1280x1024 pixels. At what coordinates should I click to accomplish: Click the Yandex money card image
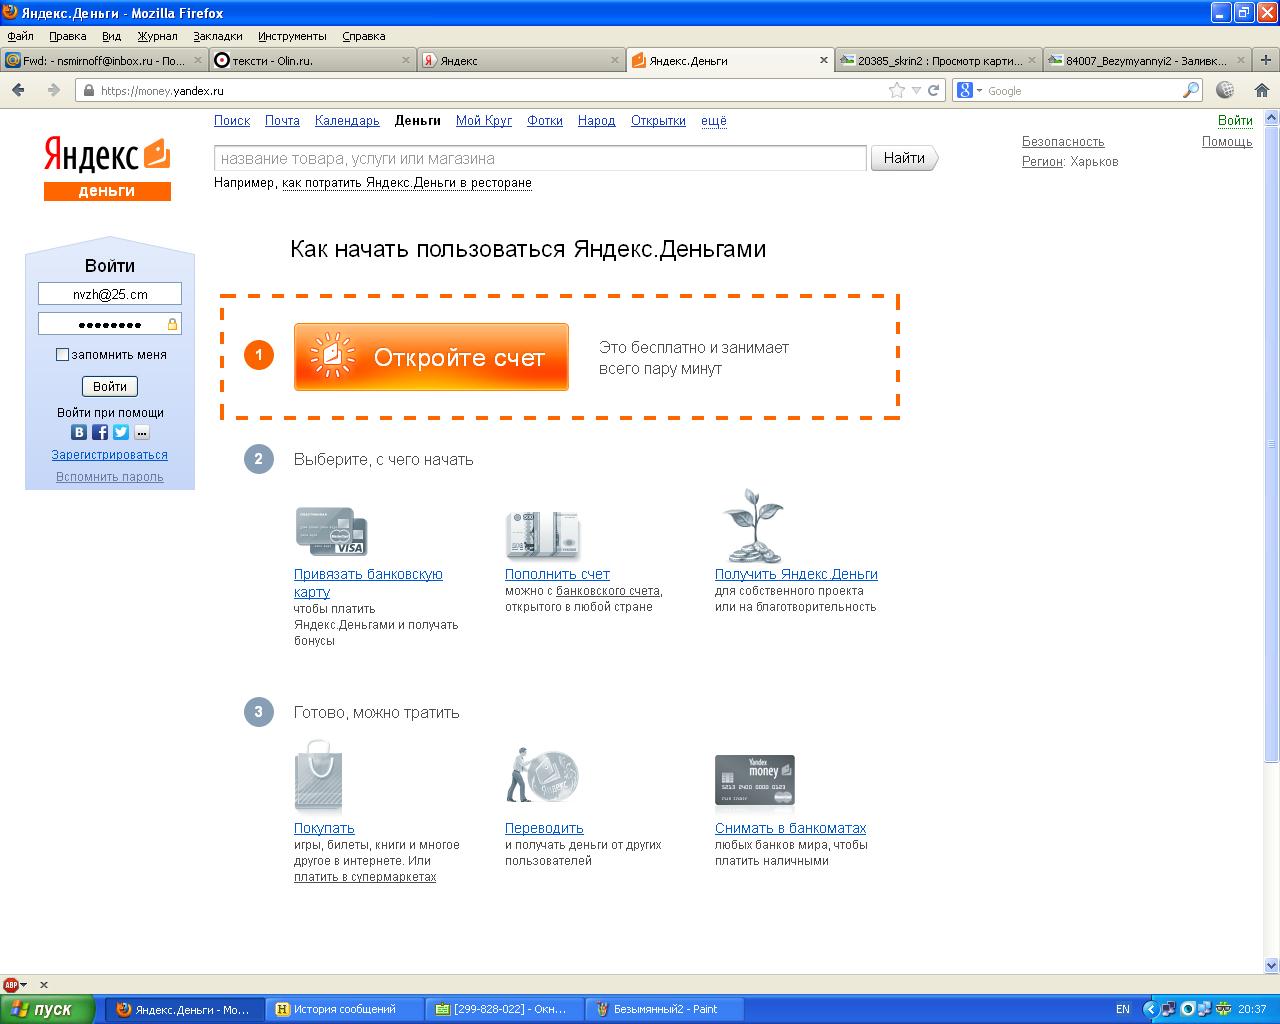tap(755, 780)
